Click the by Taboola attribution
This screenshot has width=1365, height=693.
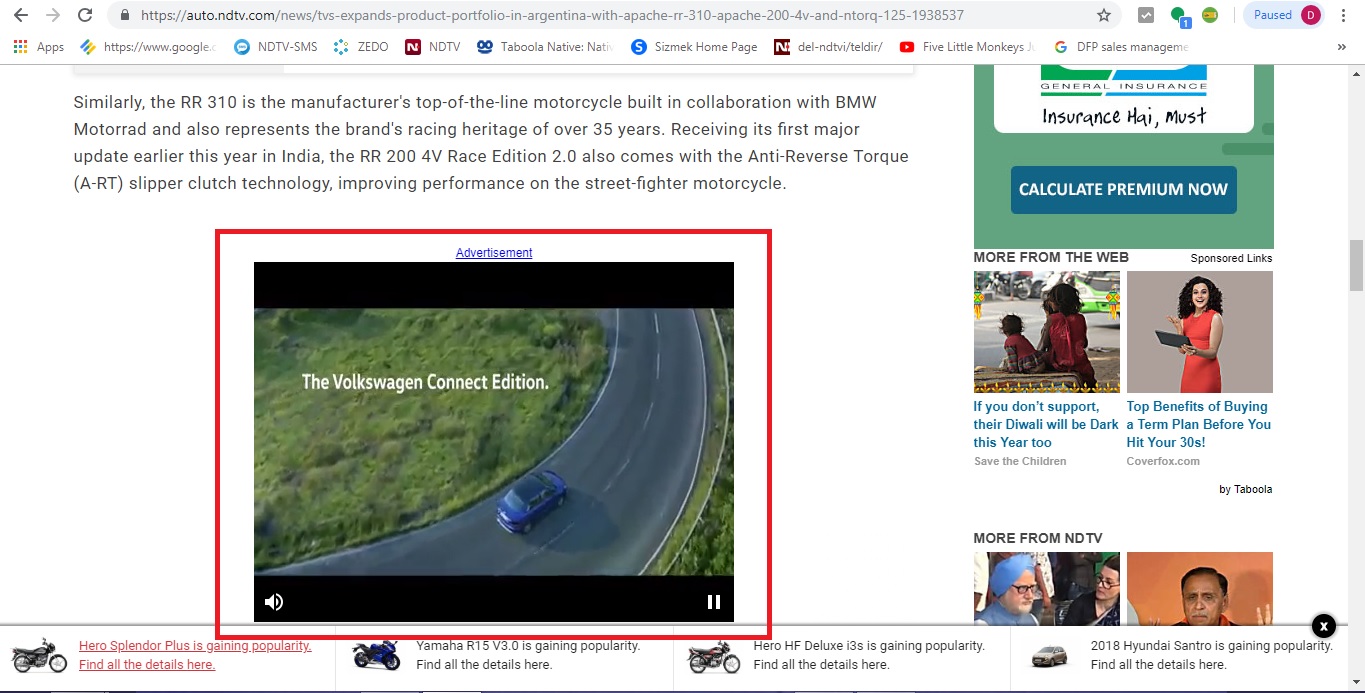(1246, 489)
